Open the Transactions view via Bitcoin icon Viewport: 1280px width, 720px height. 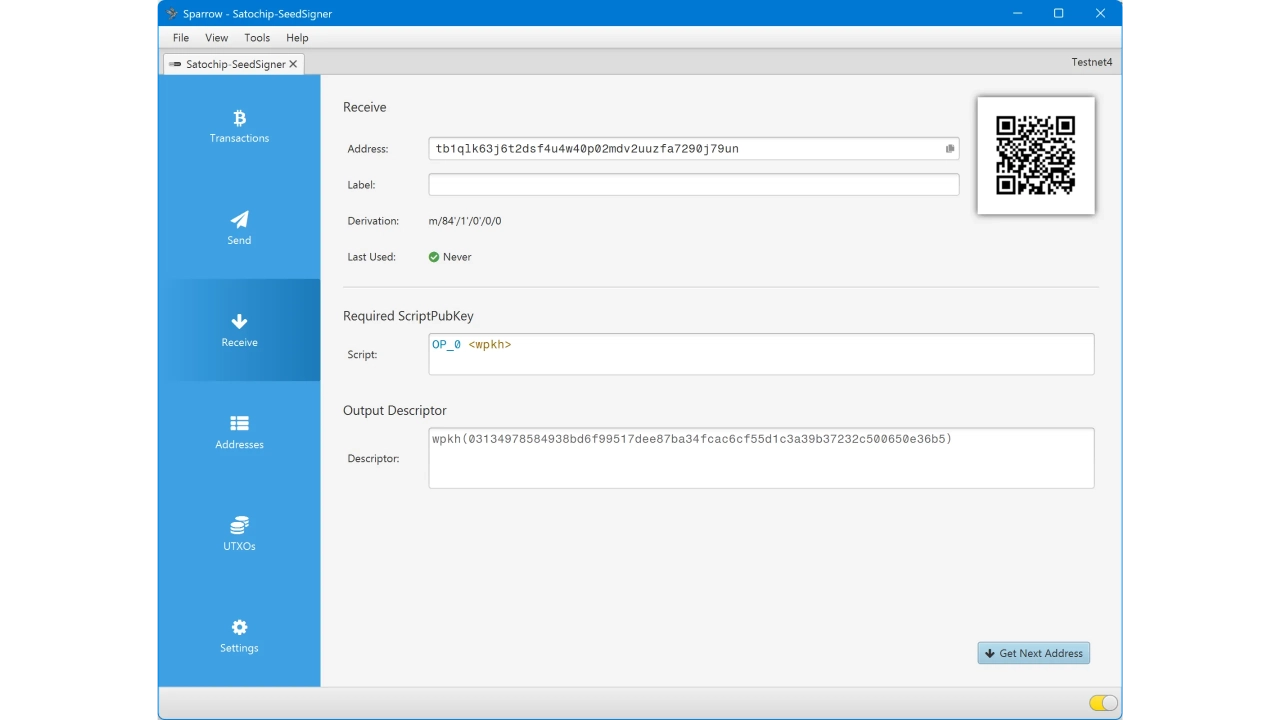tap(239, 118)
